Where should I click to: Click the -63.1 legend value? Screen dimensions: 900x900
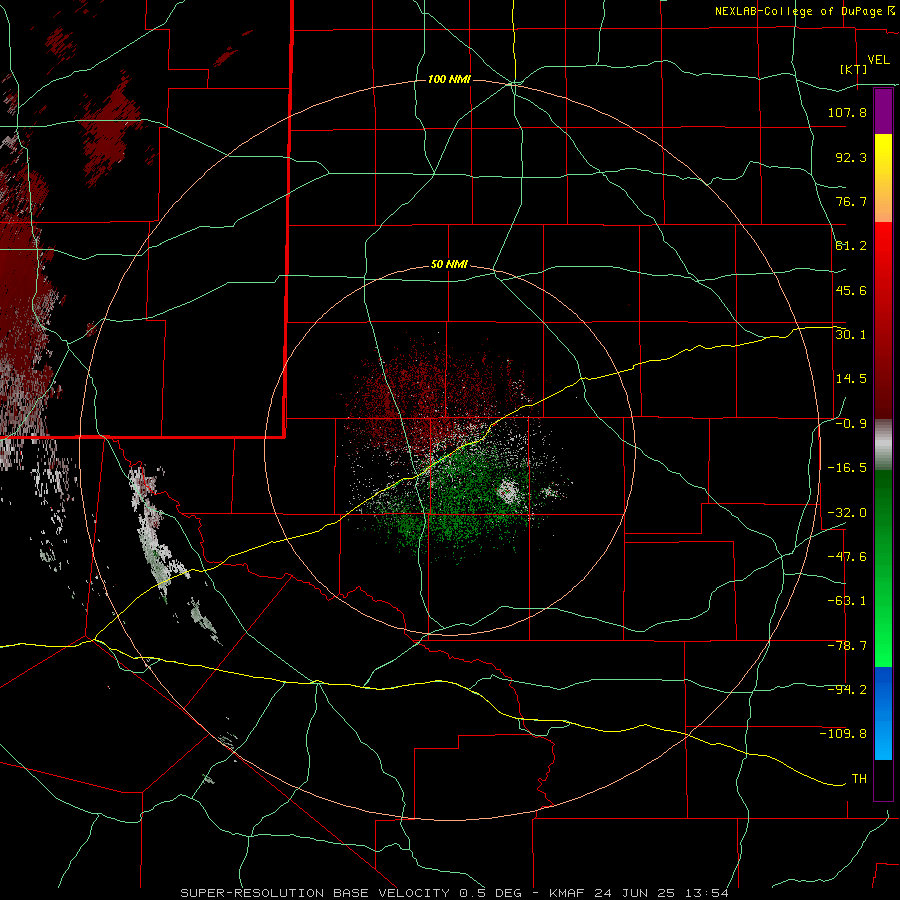[x=847, y=601]
